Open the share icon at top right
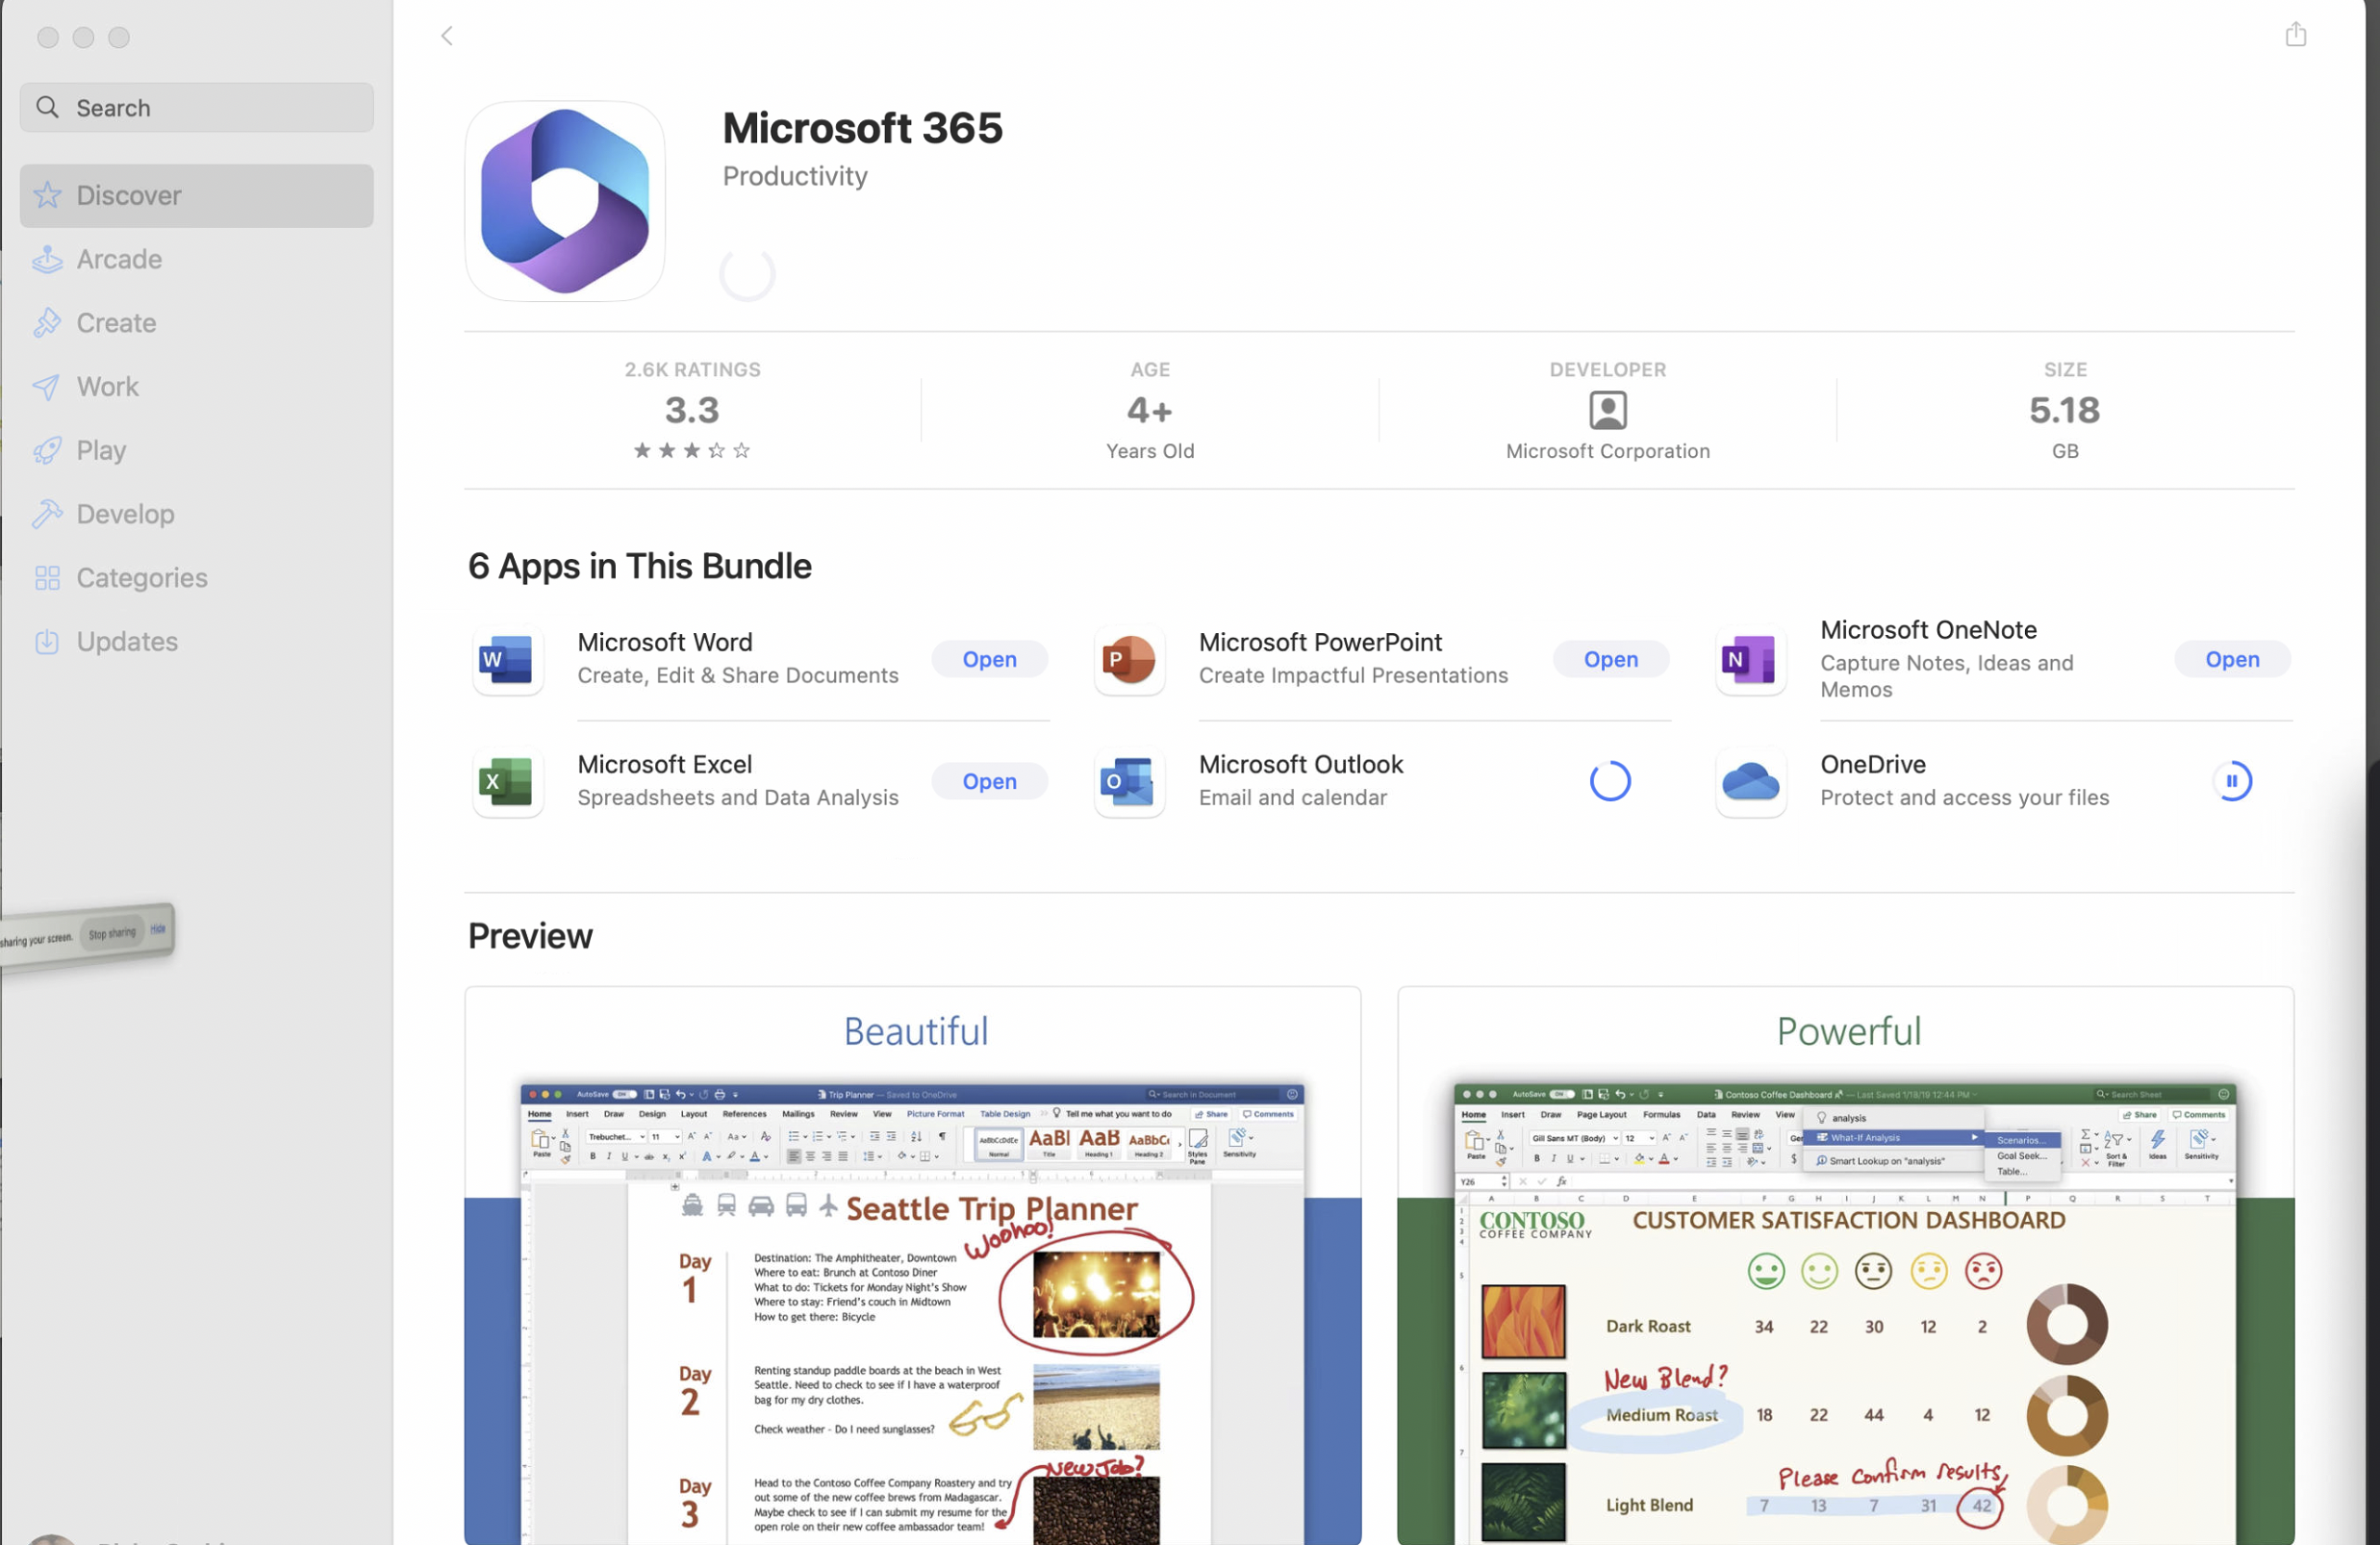 pos(2295,34)
